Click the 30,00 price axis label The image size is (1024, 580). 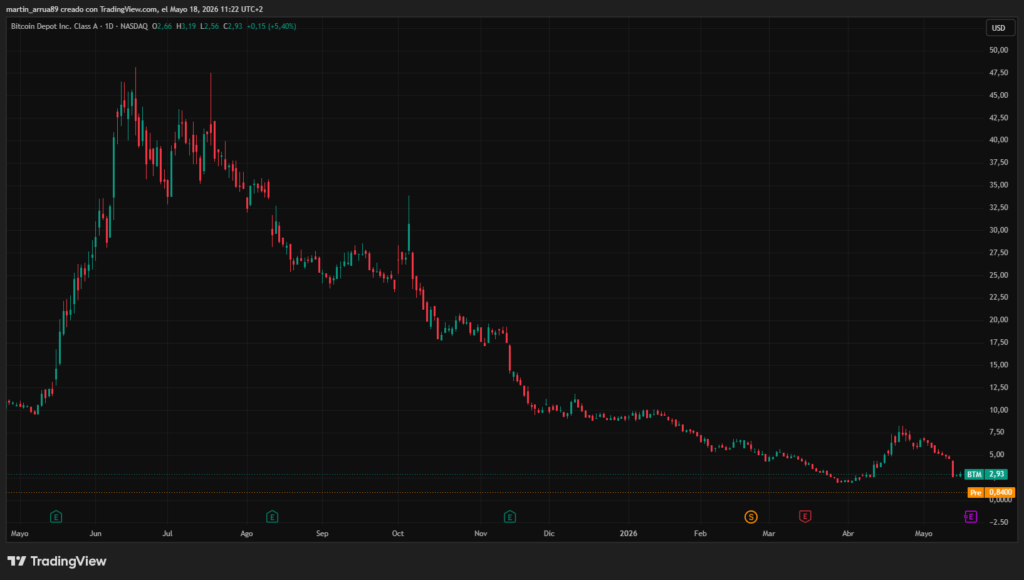pos(999,230)
